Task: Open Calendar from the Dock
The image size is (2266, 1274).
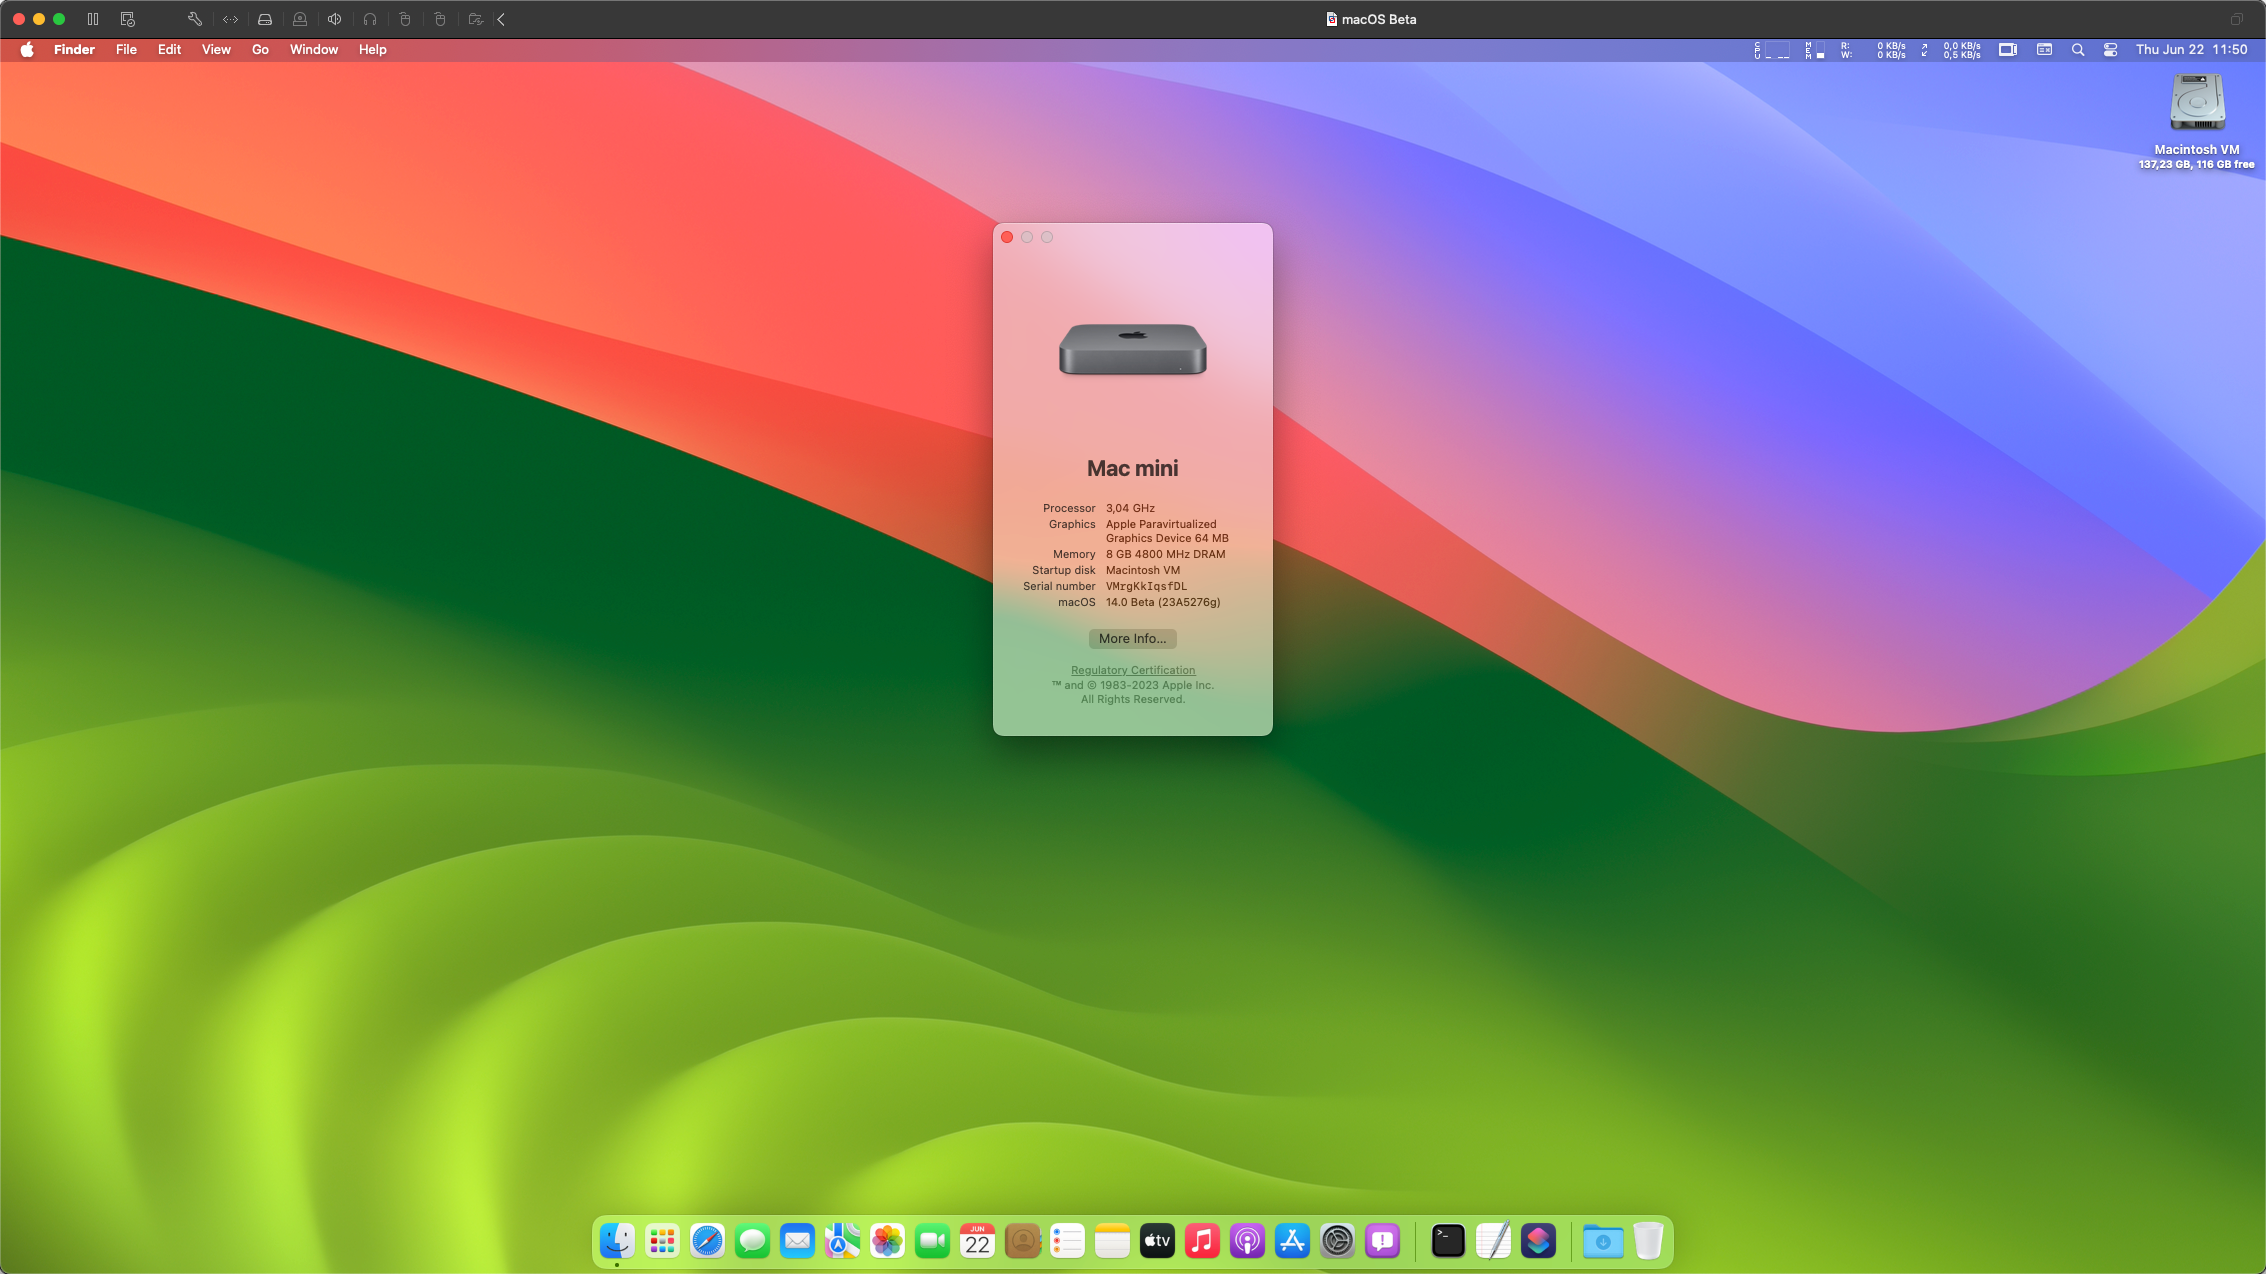Action: (977, 1242)
